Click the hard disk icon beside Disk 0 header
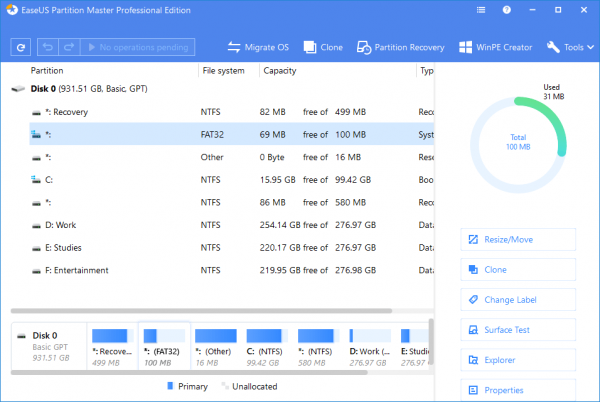Image resolution: width=600 pixels, height=402 pixels. (18, 89)
